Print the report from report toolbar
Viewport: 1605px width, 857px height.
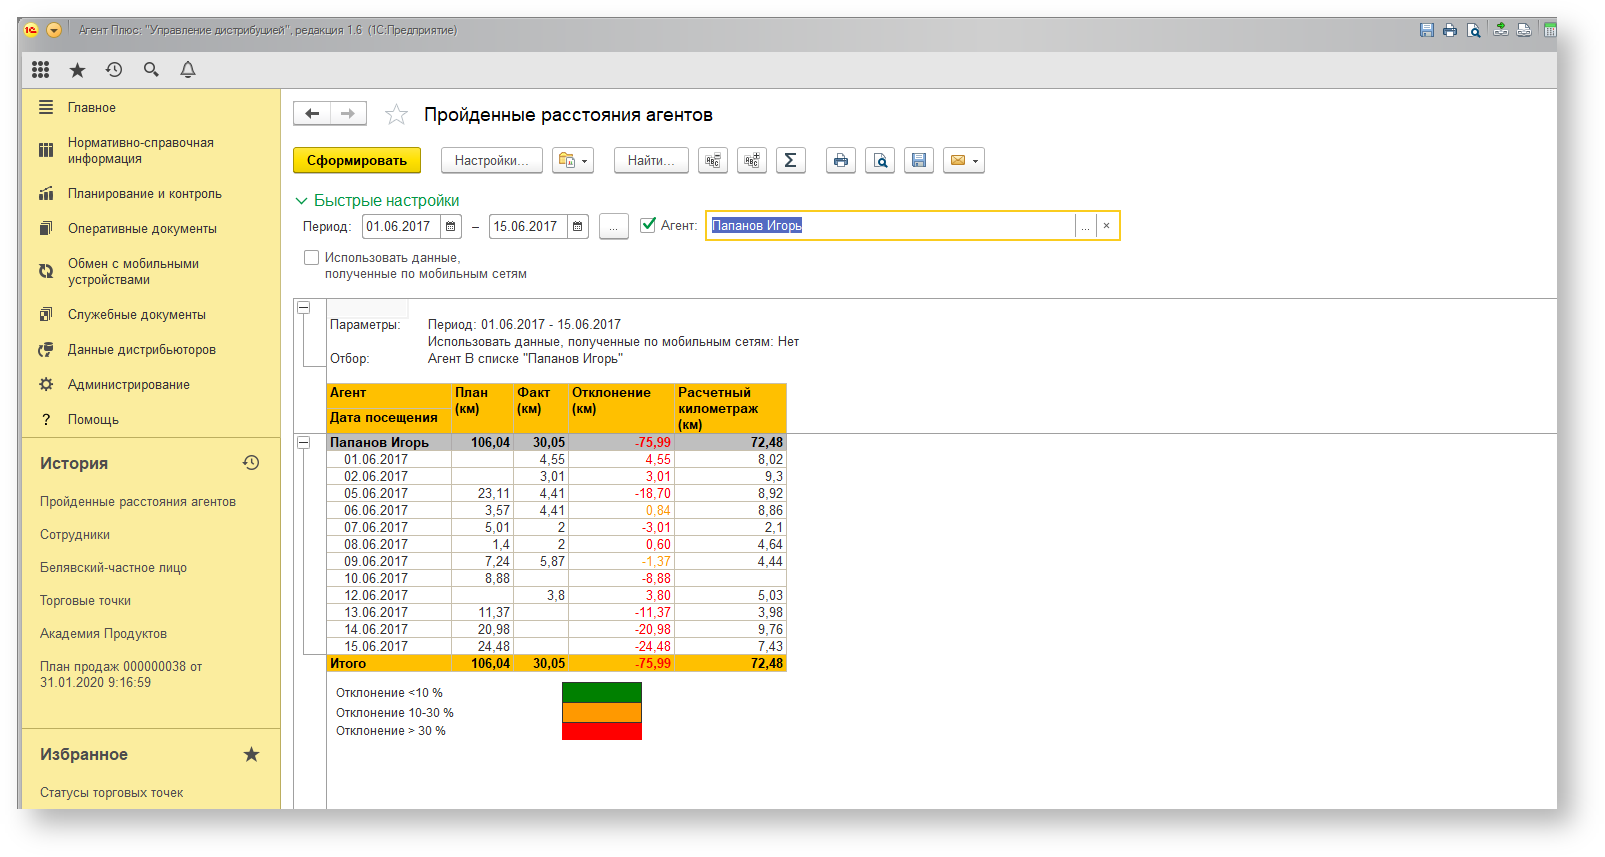pos(841,160)
